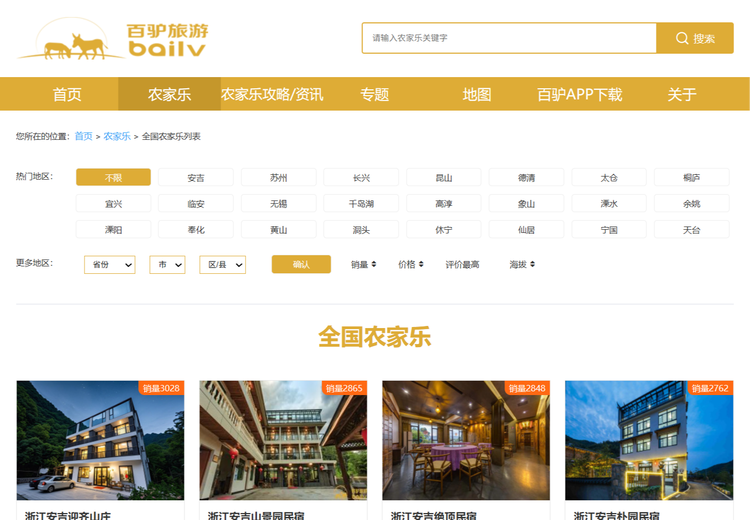Open the 专题 navigation tab
750x520 pixels.
pos(374,94)
